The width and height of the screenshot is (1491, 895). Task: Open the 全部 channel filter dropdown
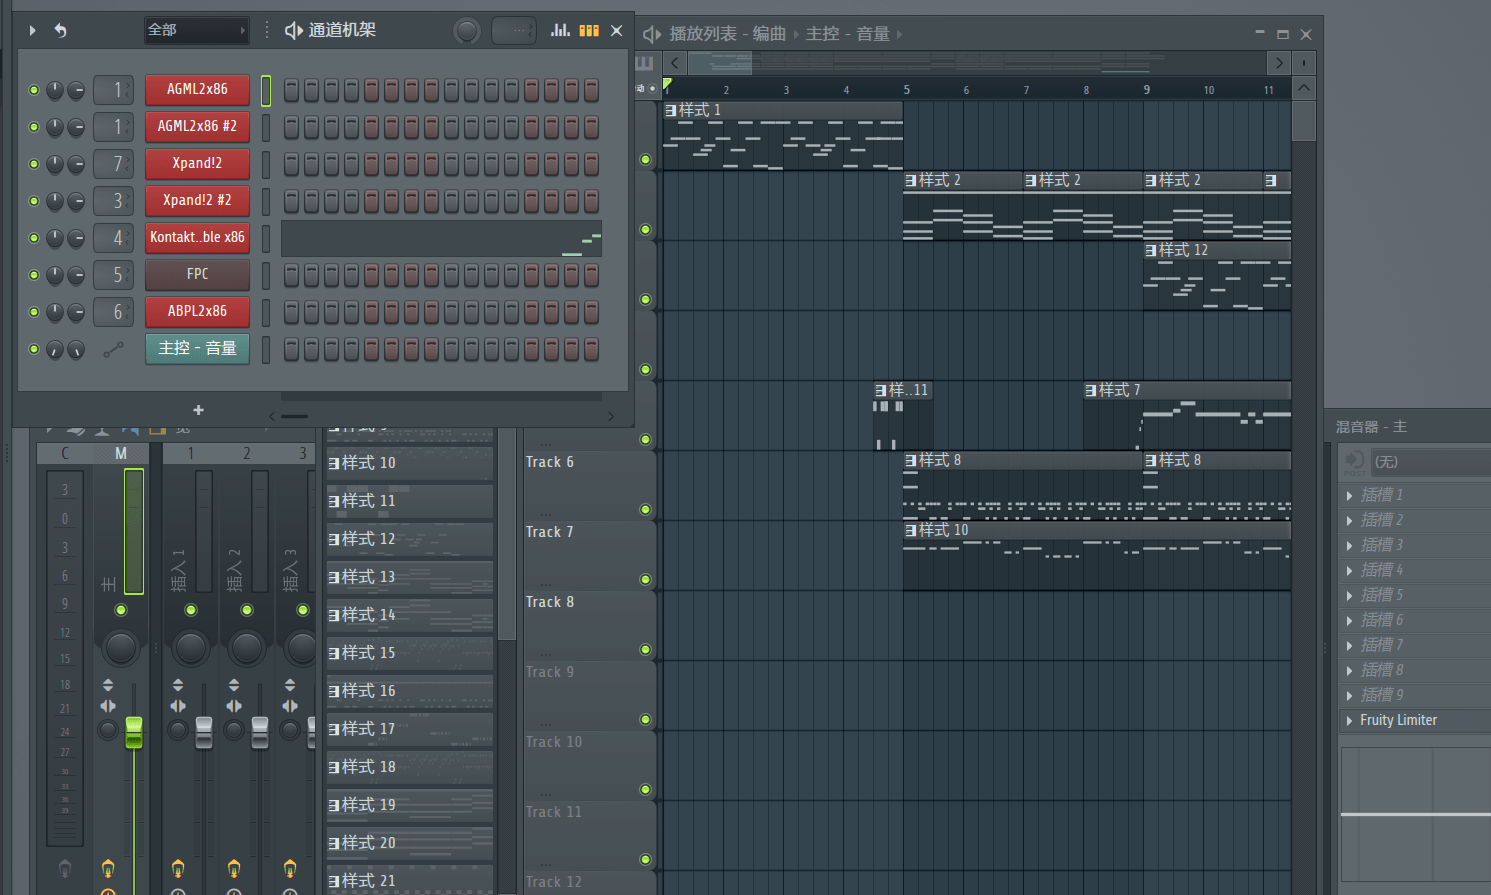click(x=196, y=30)
